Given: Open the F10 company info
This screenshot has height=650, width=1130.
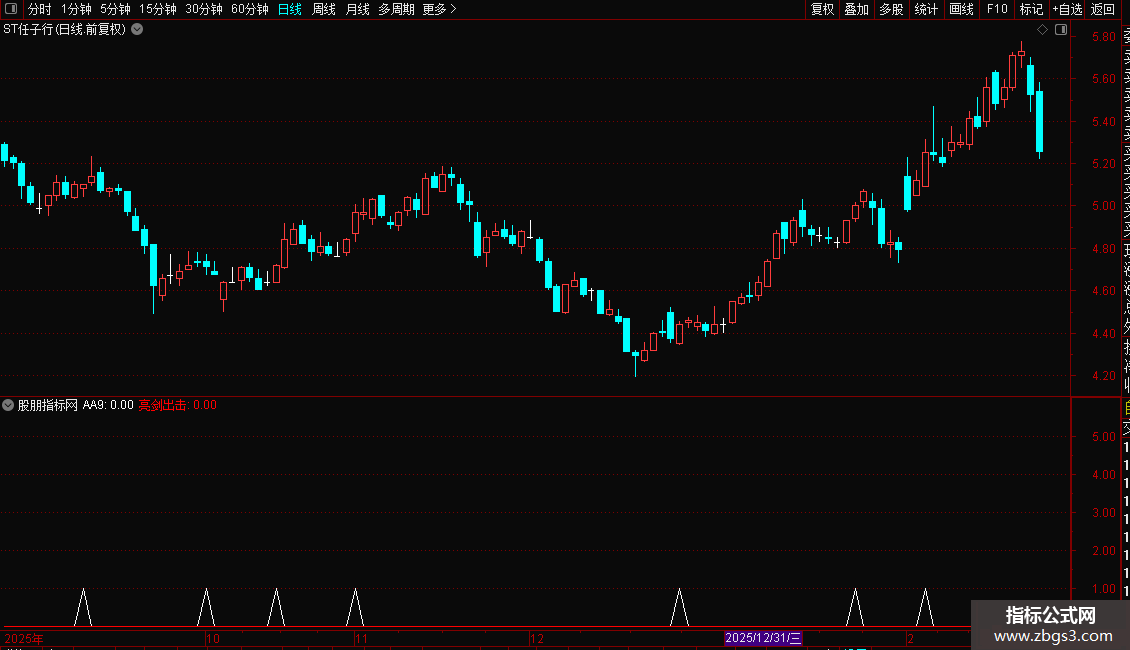Looking at the screenshot, I should (997, 9).
